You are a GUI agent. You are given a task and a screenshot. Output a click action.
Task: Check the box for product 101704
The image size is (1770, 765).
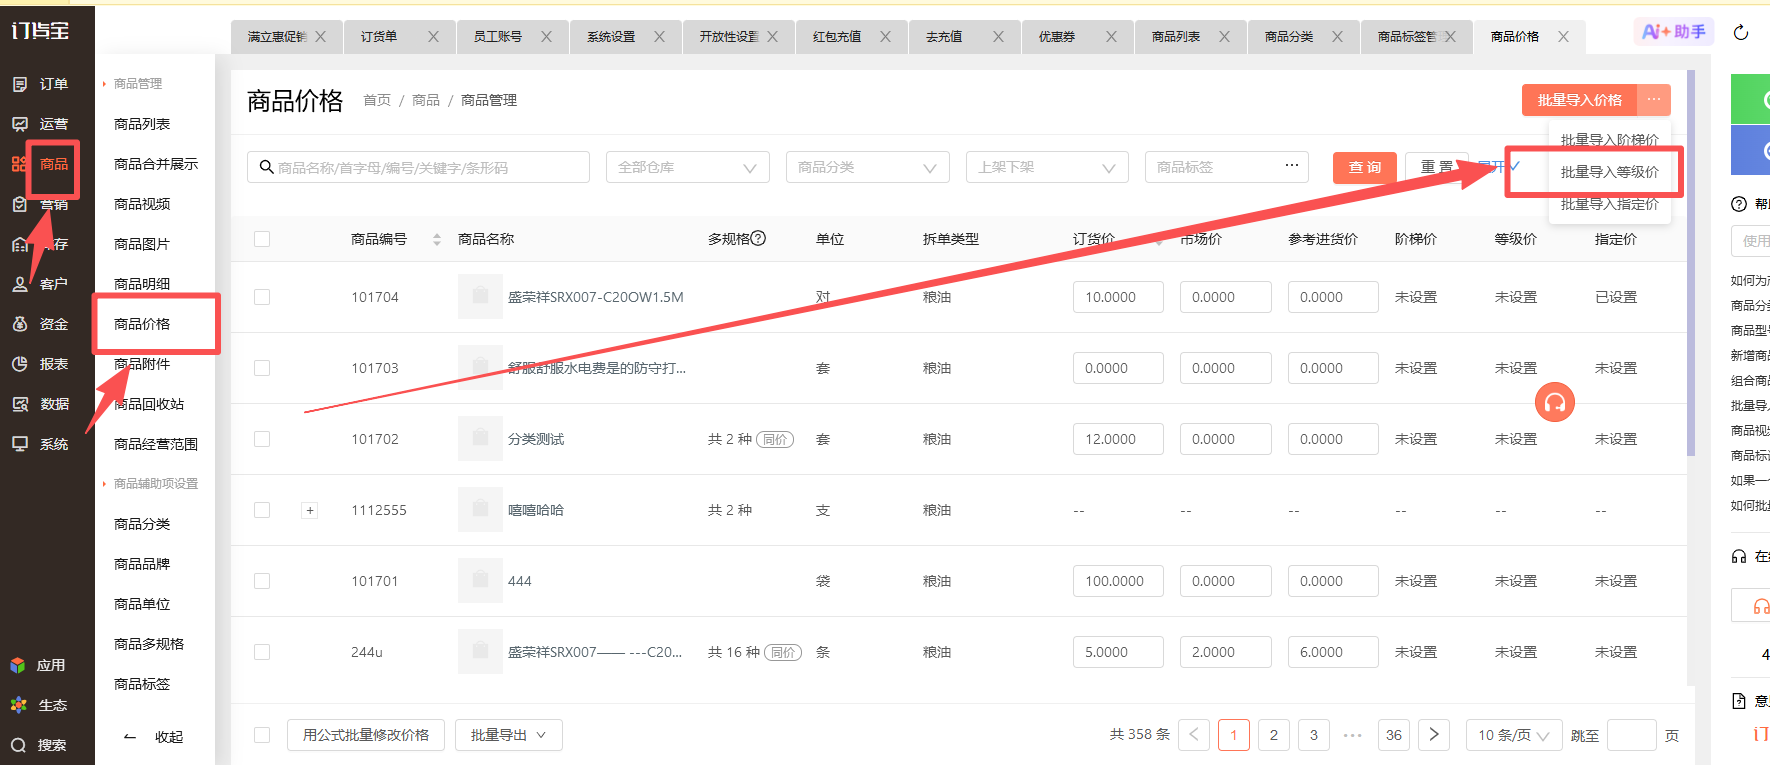coord(262,297)
